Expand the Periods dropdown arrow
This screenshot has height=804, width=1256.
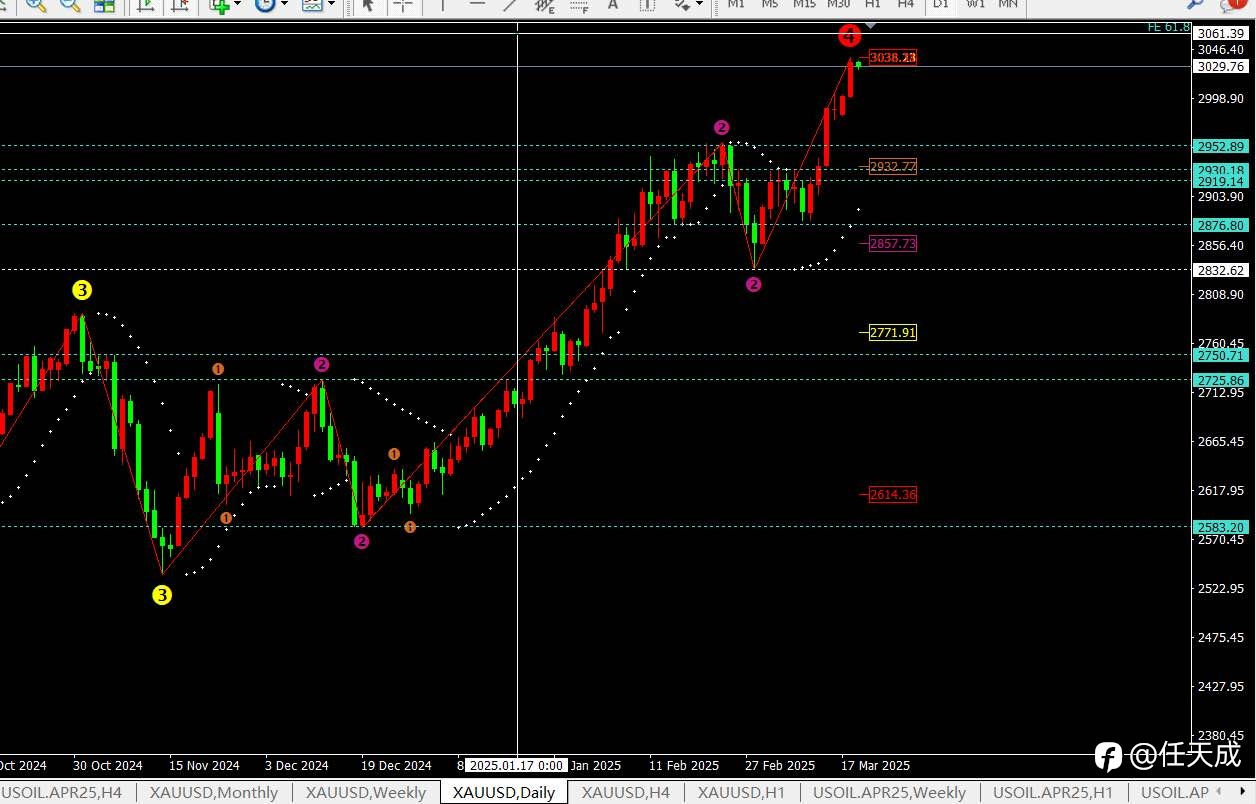pyautogui.click(x=284, y=5)
